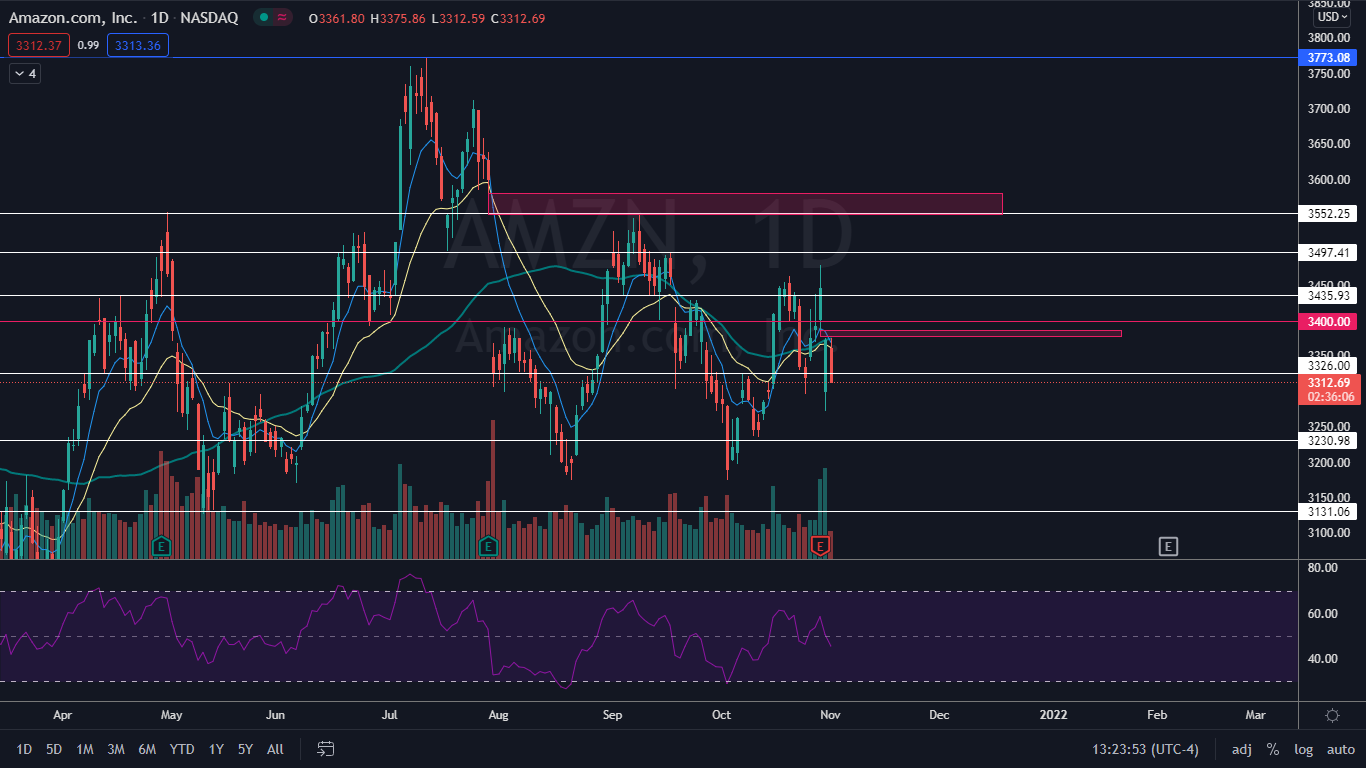Select the 1M date range
This screenshot has width=1366, height=768.
(85, 749)
